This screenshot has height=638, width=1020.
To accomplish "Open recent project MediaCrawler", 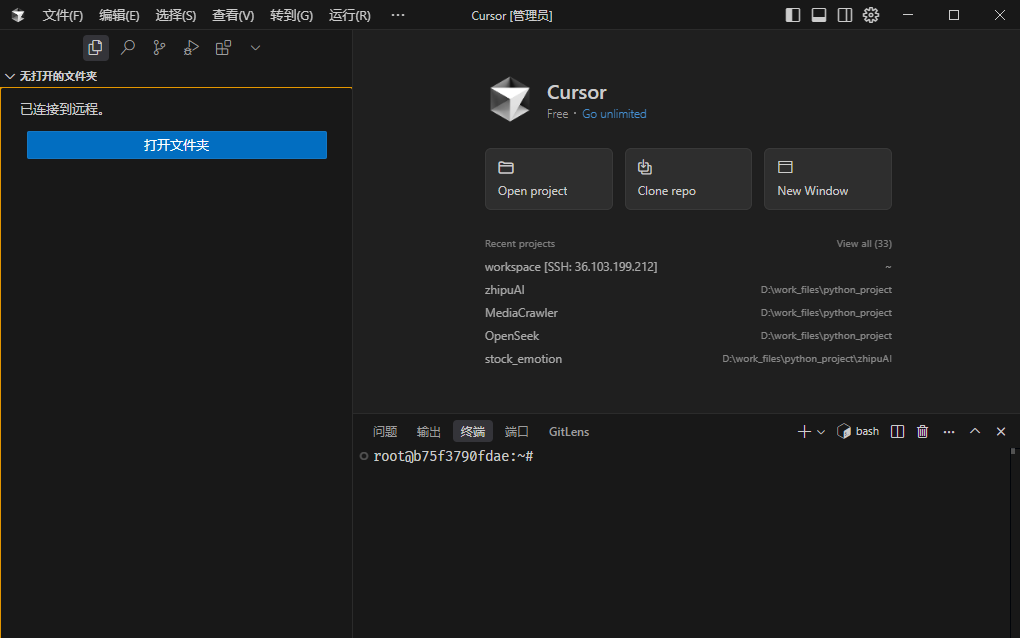I will click(x=521, y=313).
